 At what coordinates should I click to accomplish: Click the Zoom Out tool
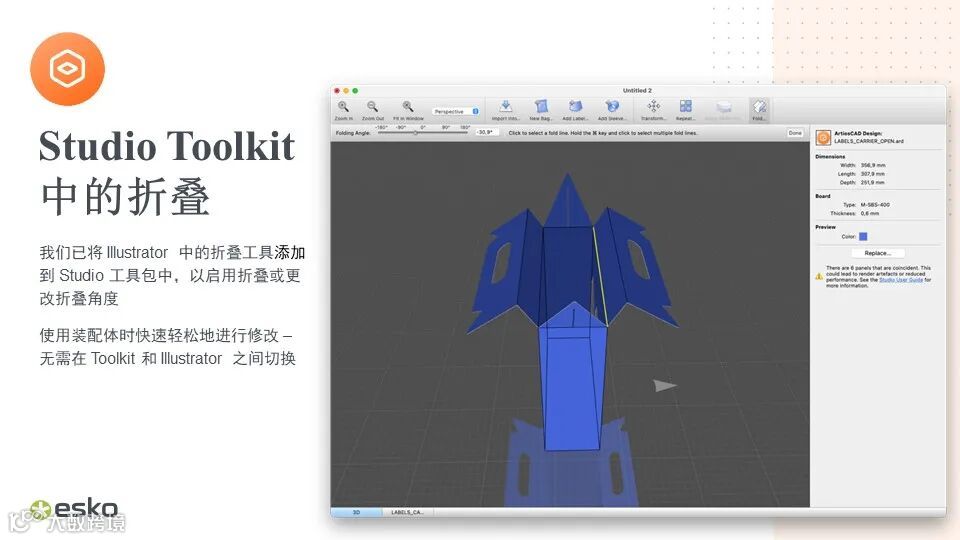coord(372,110)
